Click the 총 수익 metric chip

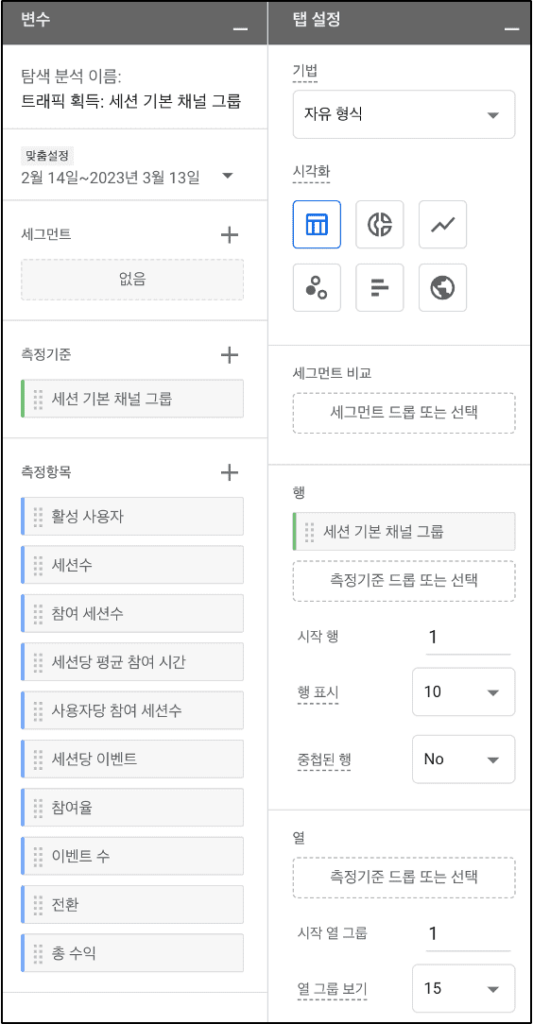(x=133, y=953)
